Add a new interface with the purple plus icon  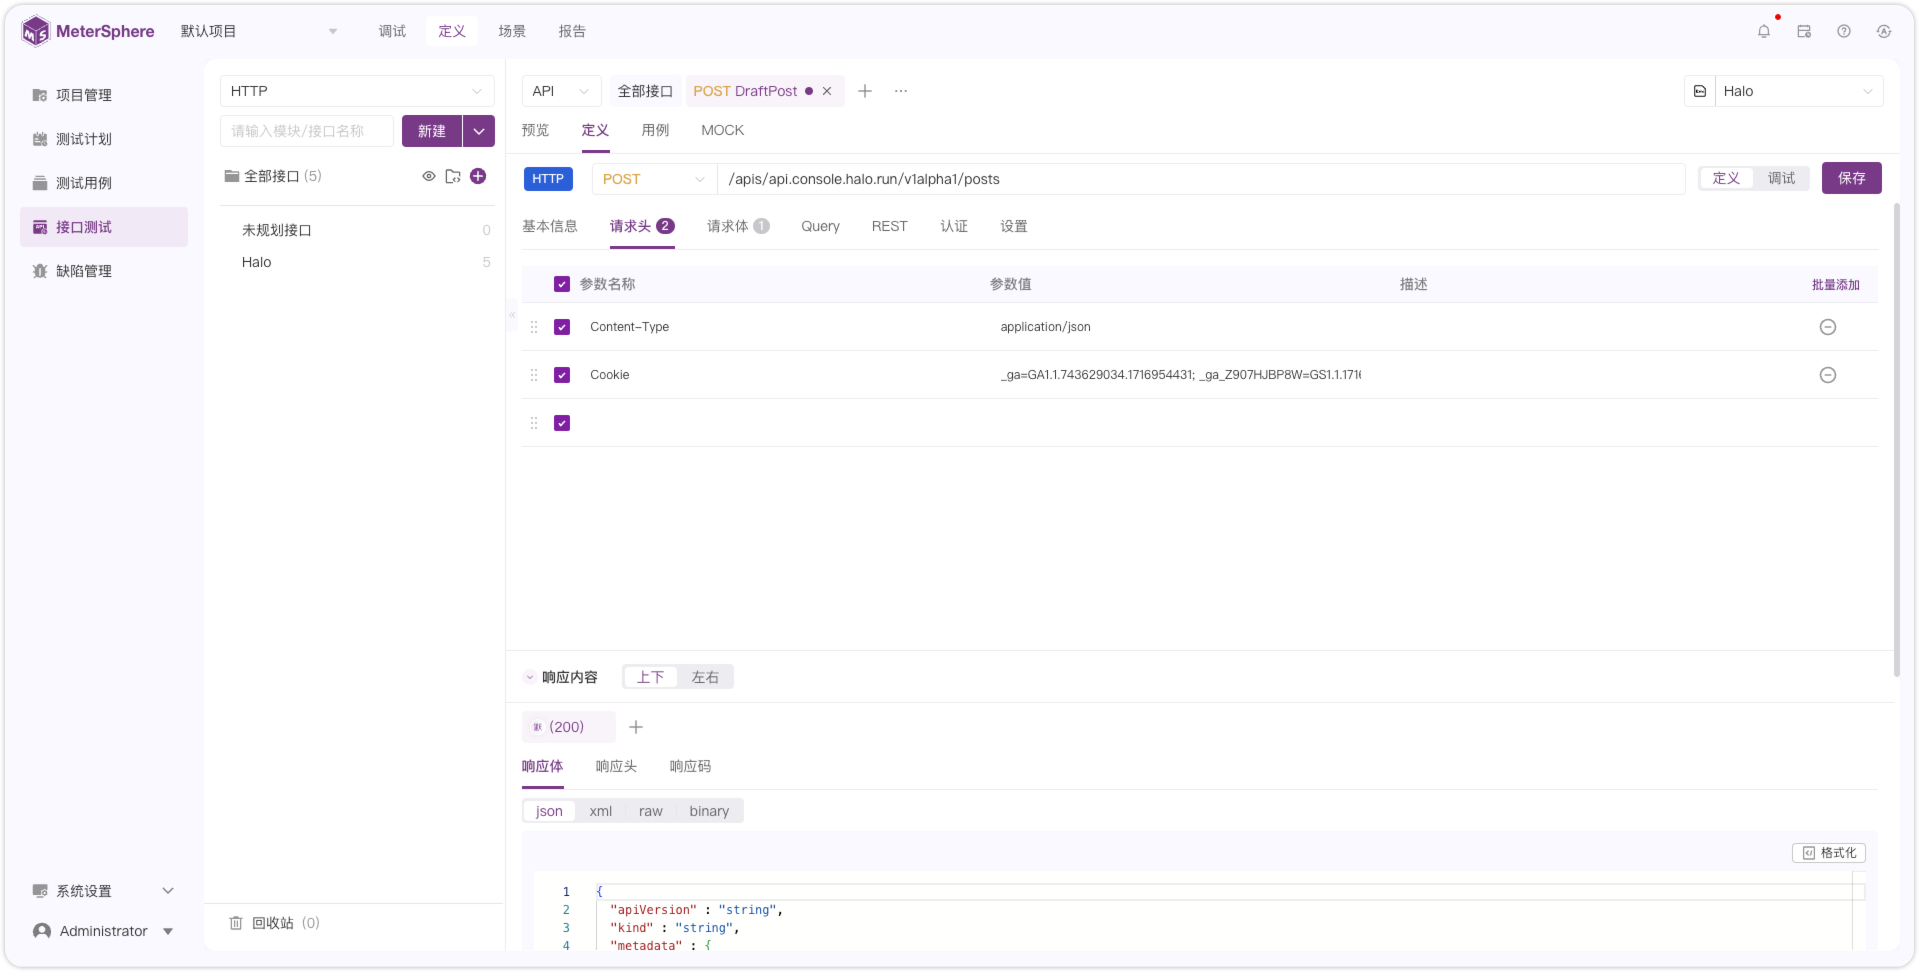pos(478,176)
